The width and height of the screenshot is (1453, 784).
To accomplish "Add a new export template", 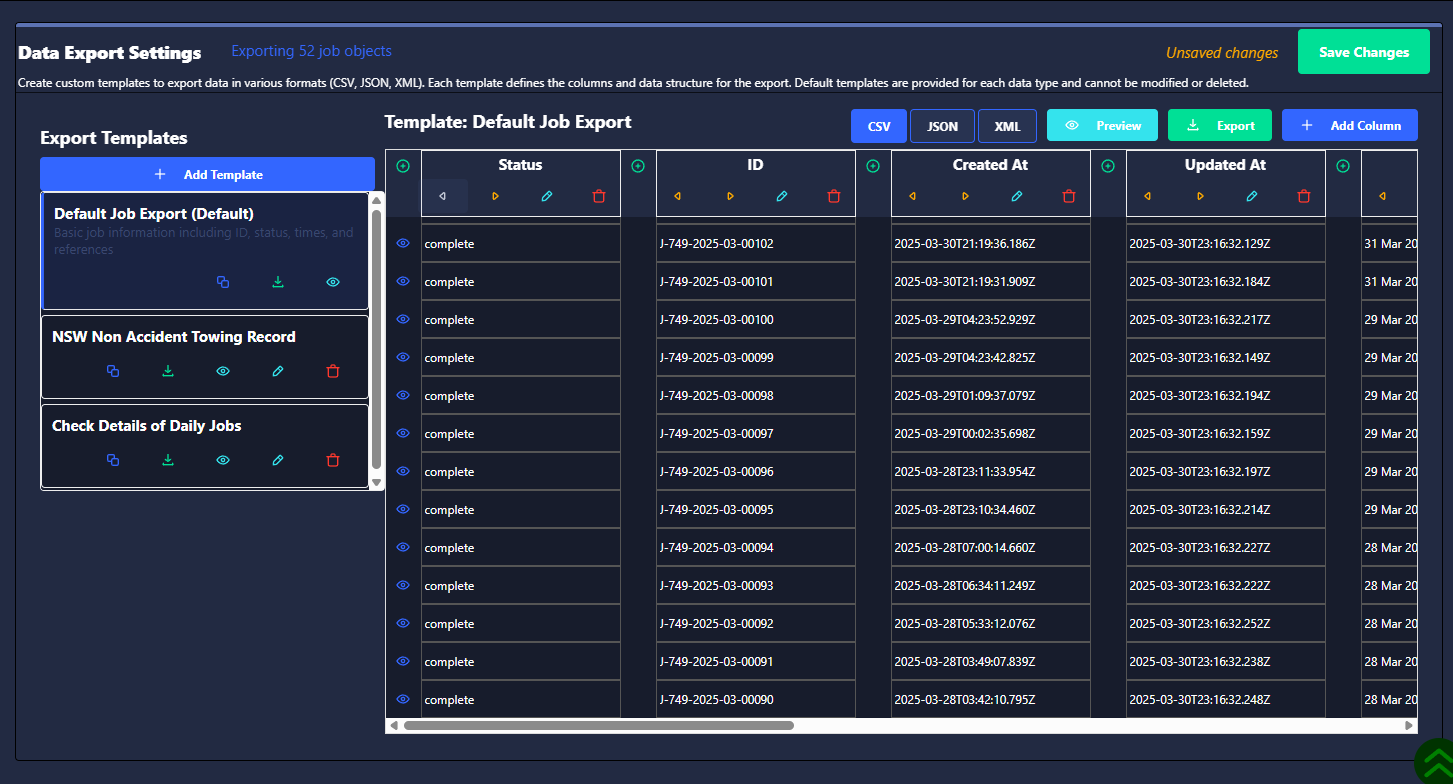I will tap(207, 174).
